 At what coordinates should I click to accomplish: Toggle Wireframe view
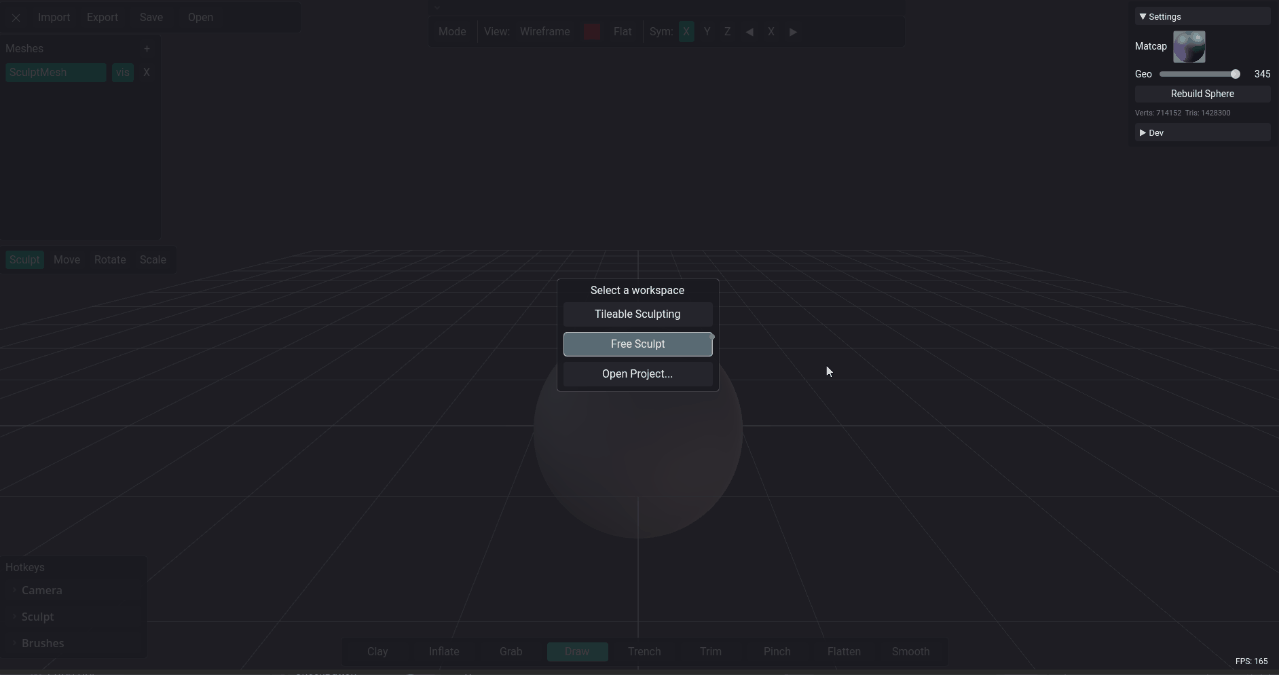coord(545,32)
